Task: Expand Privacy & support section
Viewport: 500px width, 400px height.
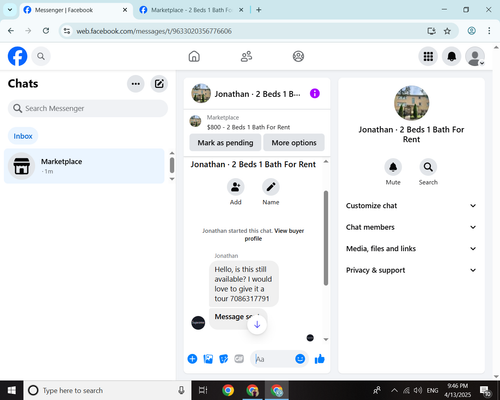Action: (x=411, y=270)
